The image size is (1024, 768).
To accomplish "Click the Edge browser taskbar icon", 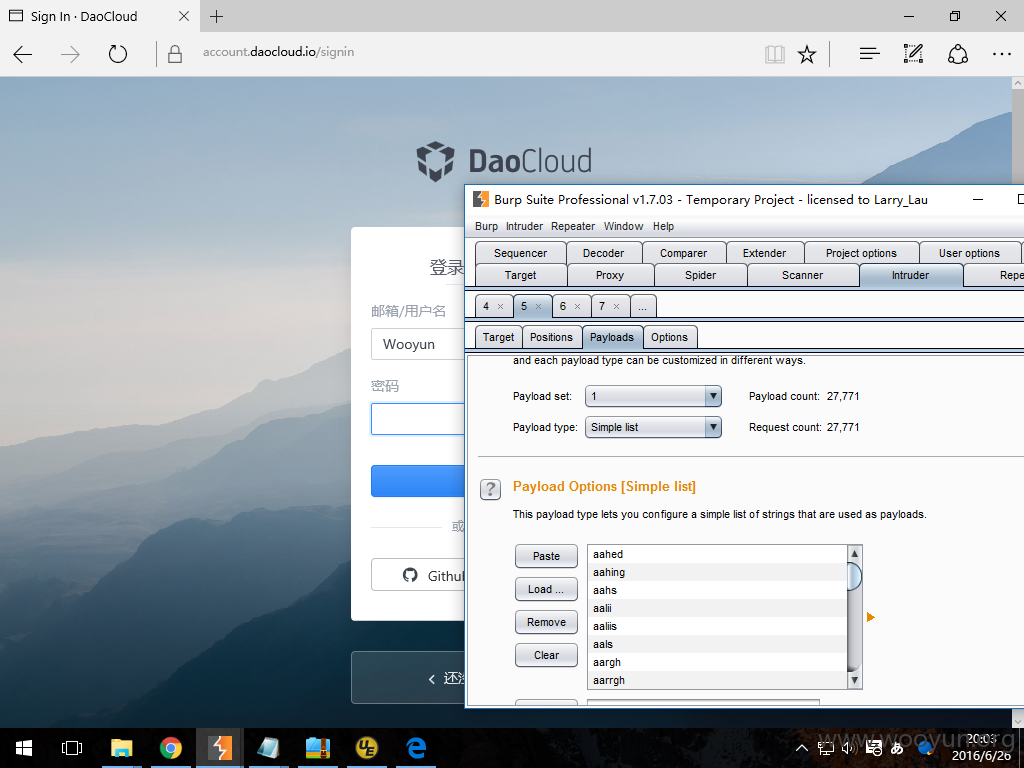I will coord(416,748).
